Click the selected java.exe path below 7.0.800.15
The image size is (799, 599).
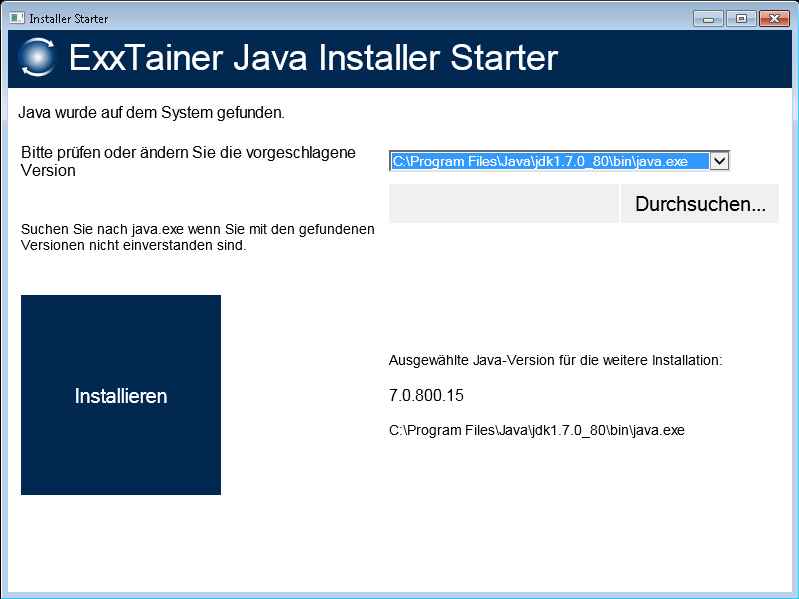point(537,430)
